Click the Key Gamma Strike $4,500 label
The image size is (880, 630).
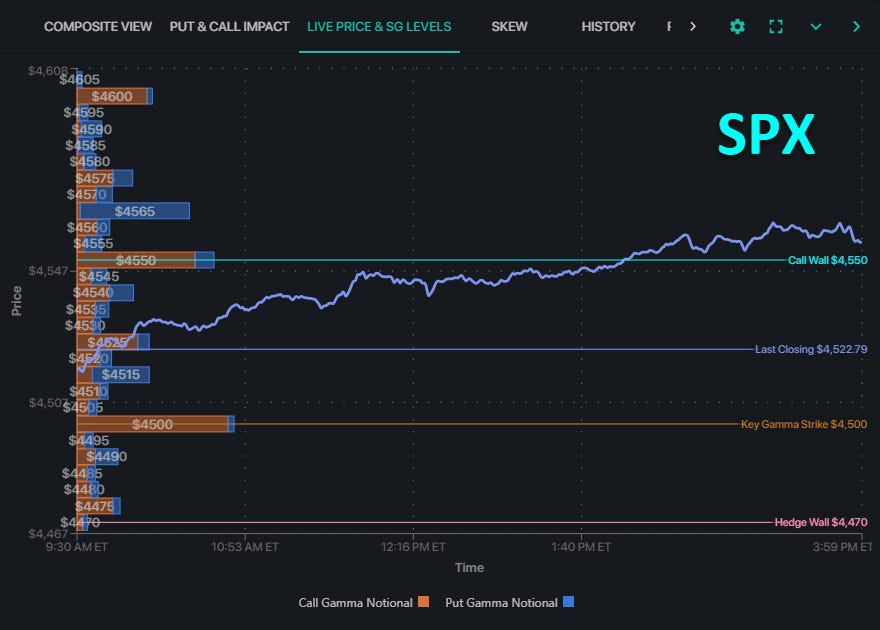803,424
